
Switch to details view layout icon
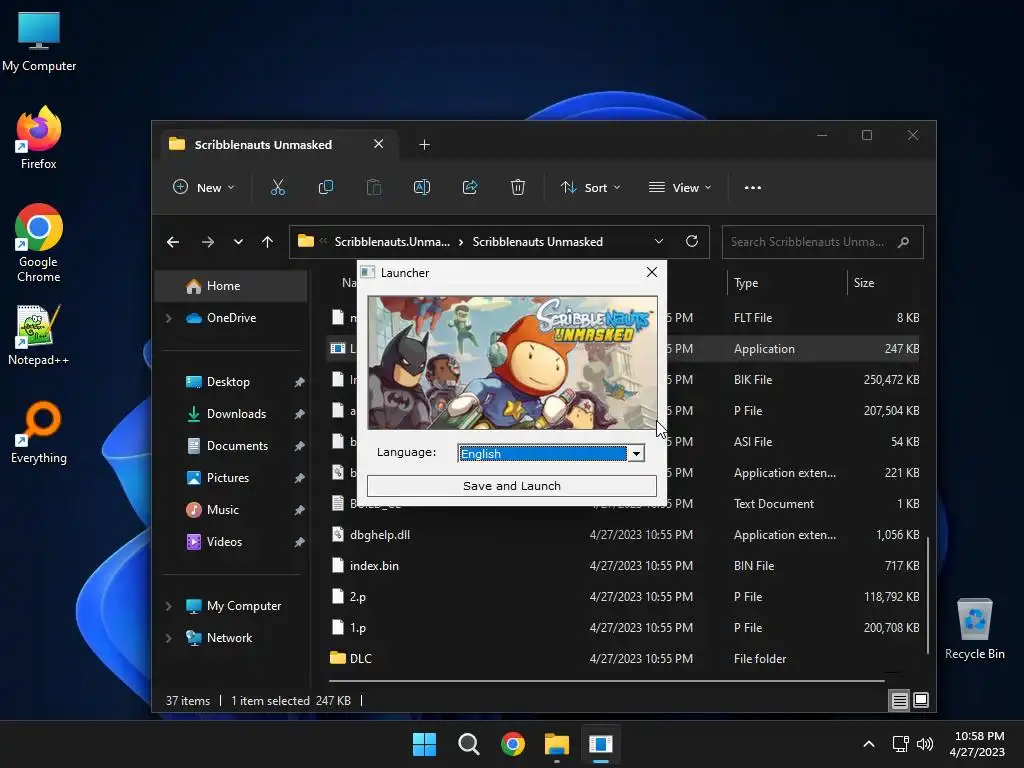click(x=899, y=701)
